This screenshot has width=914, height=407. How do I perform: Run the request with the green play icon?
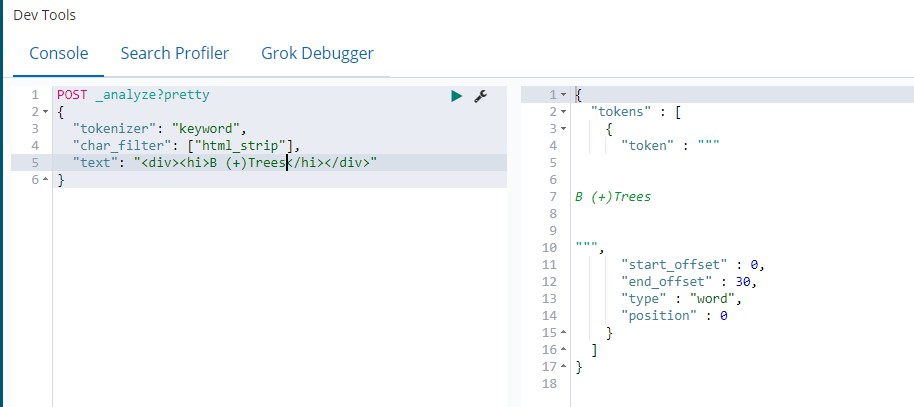tap(456, 96)
